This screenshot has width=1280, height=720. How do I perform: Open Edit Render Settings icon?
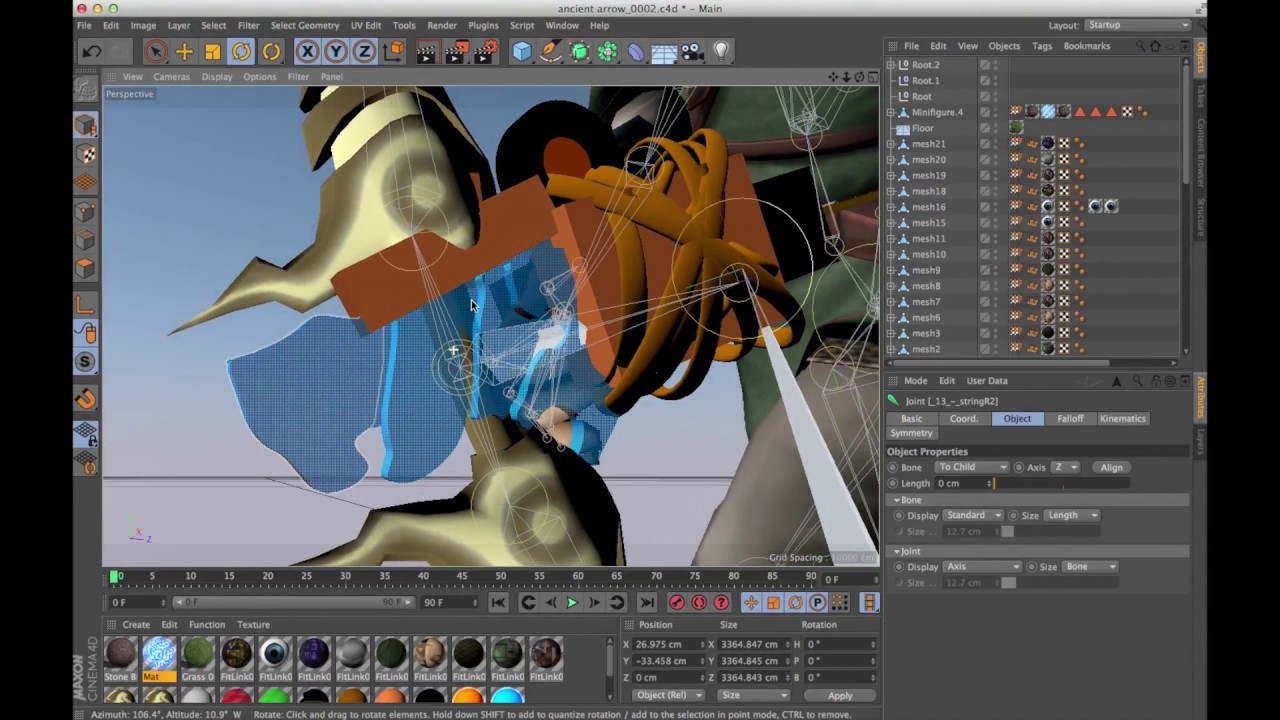pyautogui.click(x=485, y=52)
